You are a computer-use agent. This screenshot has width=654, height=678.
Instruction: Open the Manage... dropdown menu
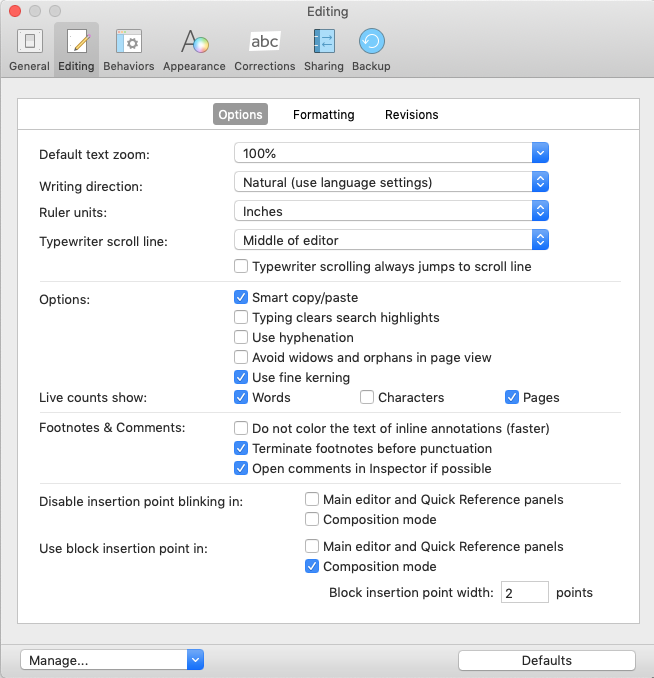112,660
